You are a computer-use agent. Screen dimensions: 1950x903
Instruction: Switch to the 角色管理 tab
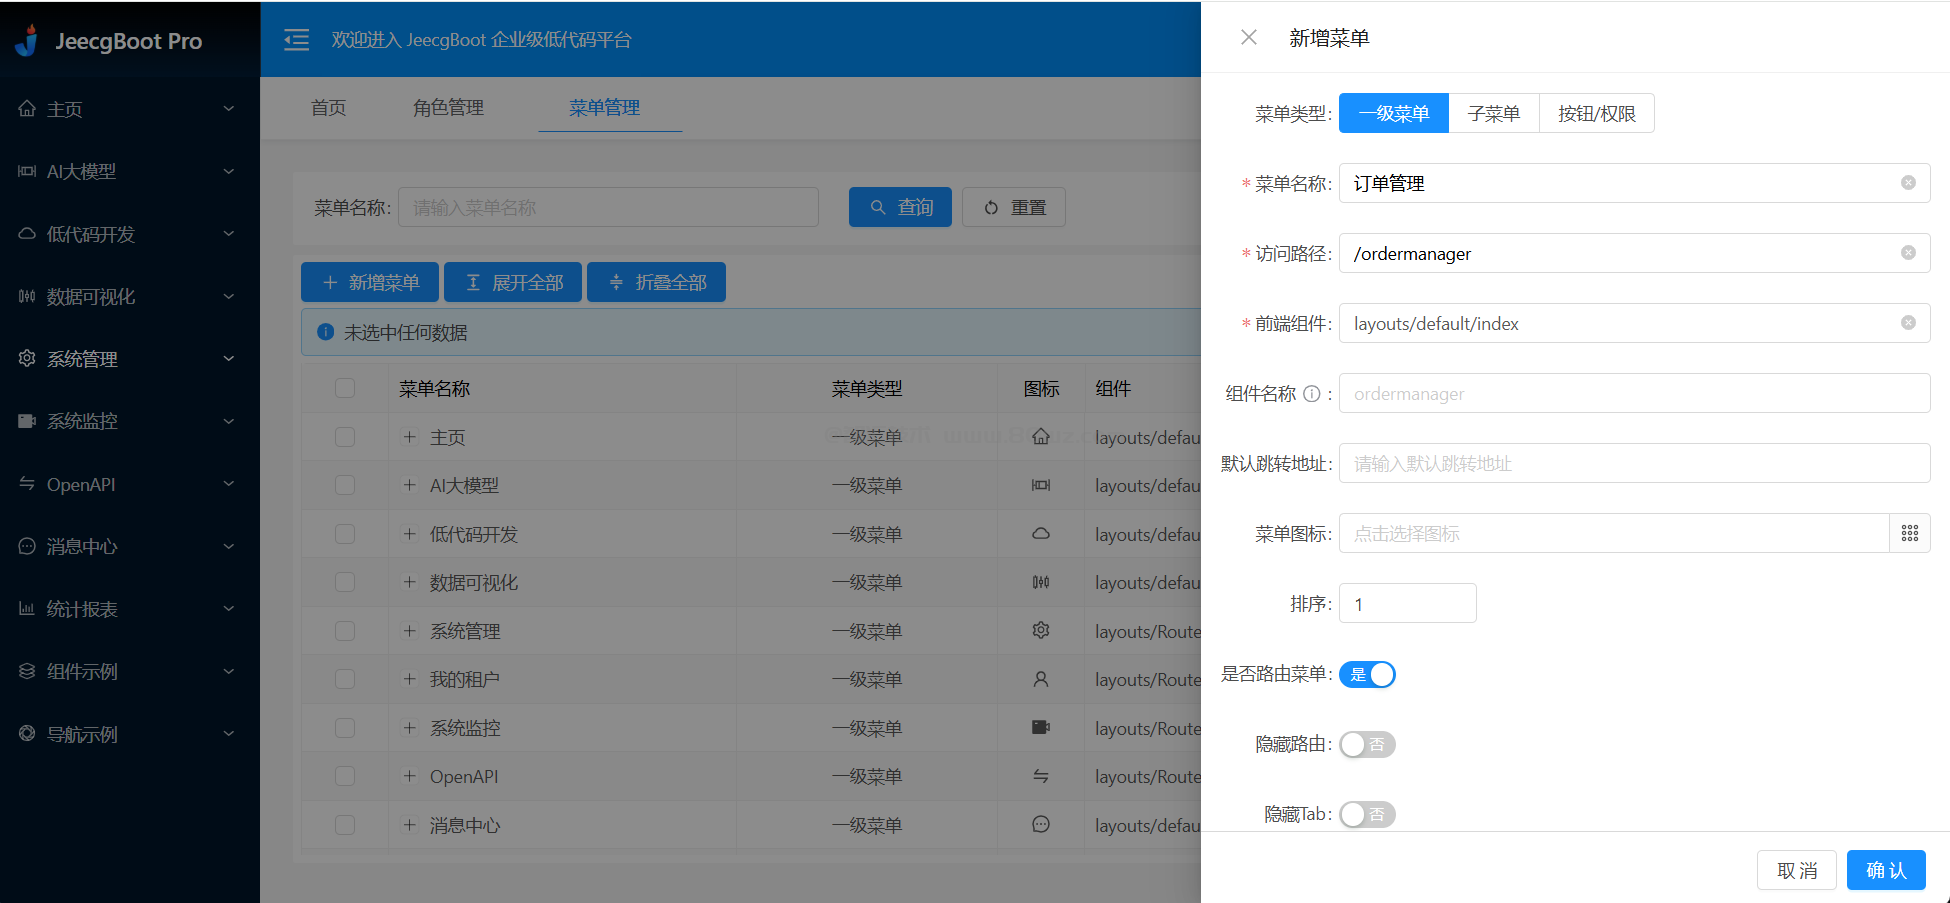[448, 107]
